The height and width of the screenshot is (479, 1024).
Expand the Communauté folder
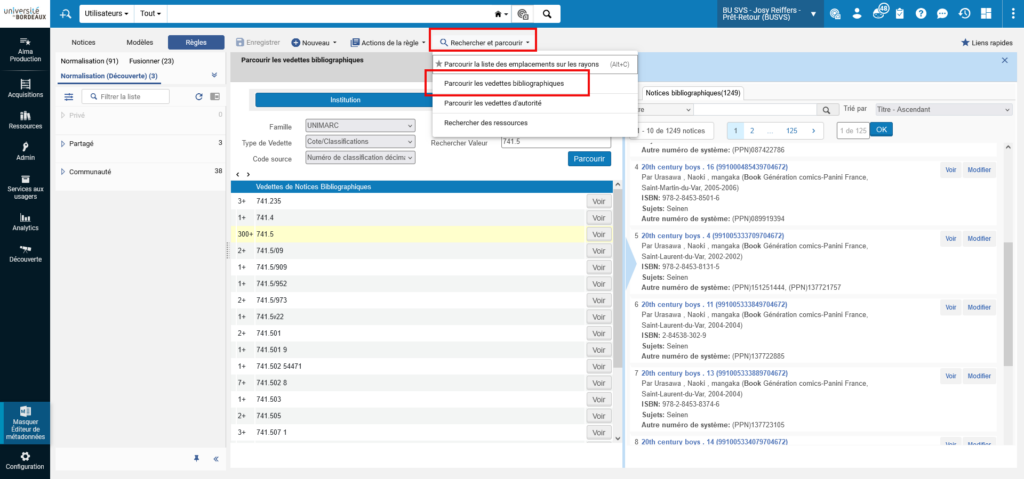(x=63, y=172)
